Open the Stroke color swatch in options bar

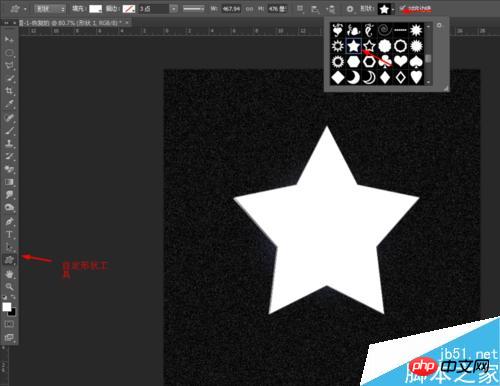[129, 9]
